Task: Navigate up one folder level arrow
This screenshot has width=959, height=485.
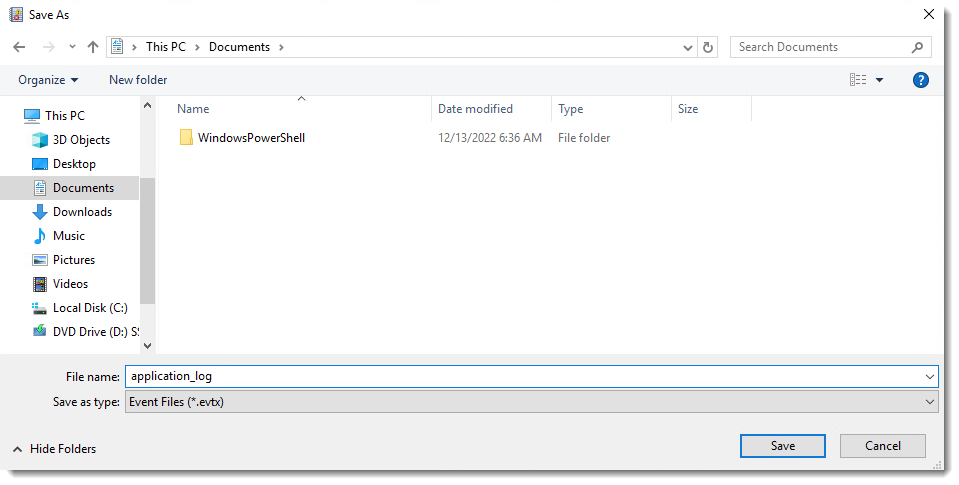Action: click(93, 47)
